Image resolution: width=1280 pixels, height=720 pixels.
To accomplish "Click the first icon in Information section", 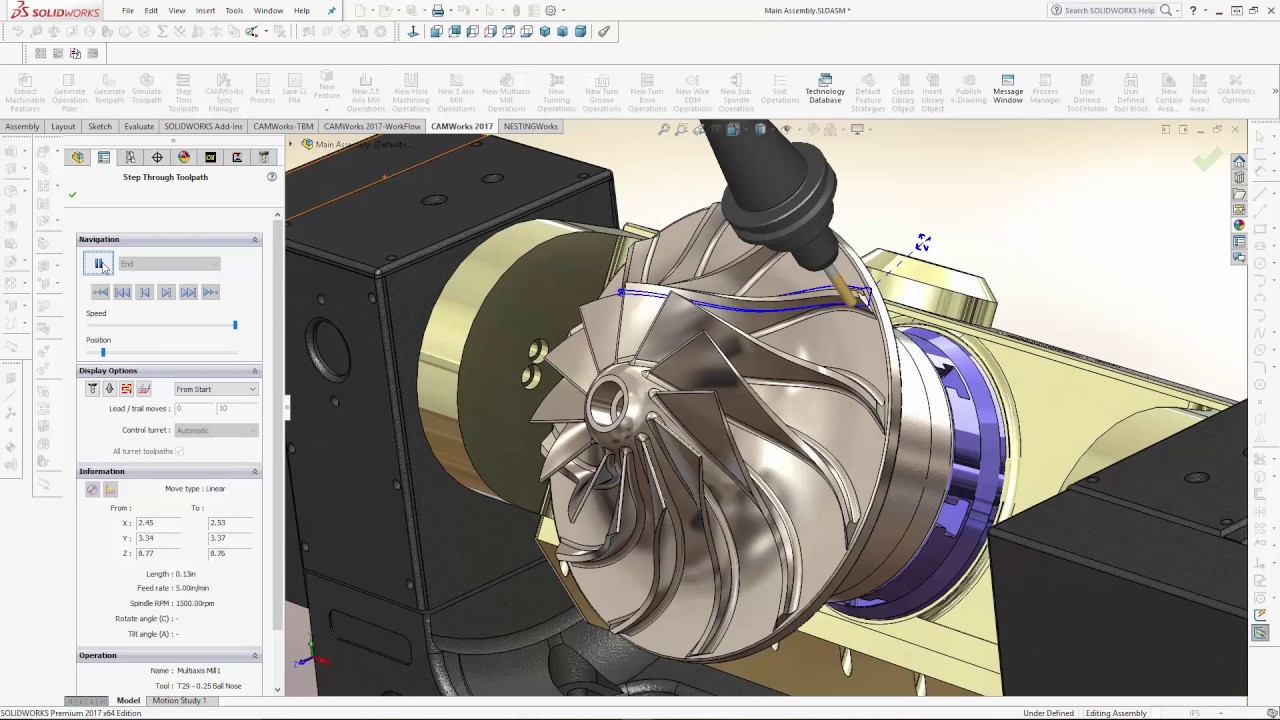I will (x=93, y=489).
